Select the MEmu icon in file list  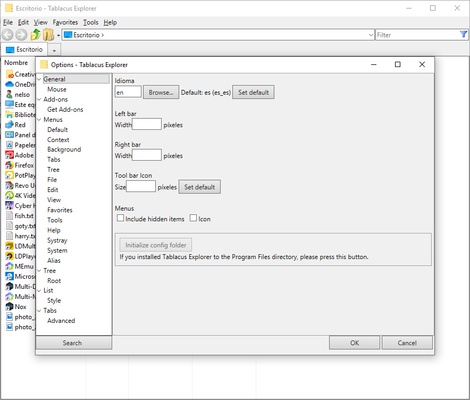click(x=9, y=266)
